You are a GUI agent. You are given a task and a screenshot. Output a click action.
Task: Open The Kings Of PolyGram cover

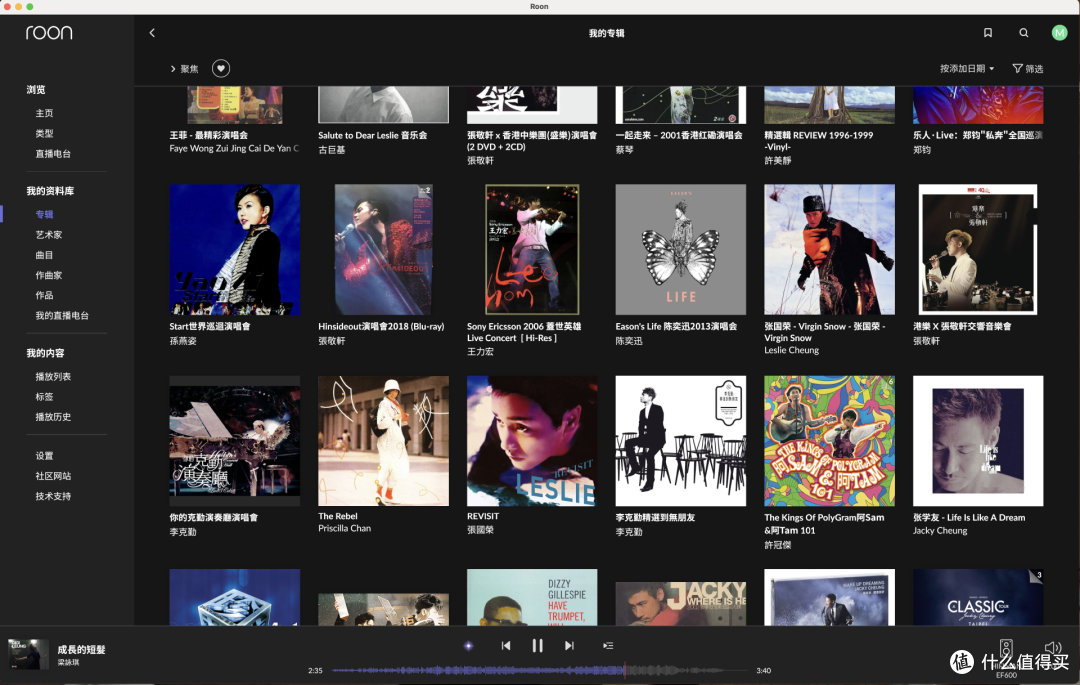[x=829, y=441]
